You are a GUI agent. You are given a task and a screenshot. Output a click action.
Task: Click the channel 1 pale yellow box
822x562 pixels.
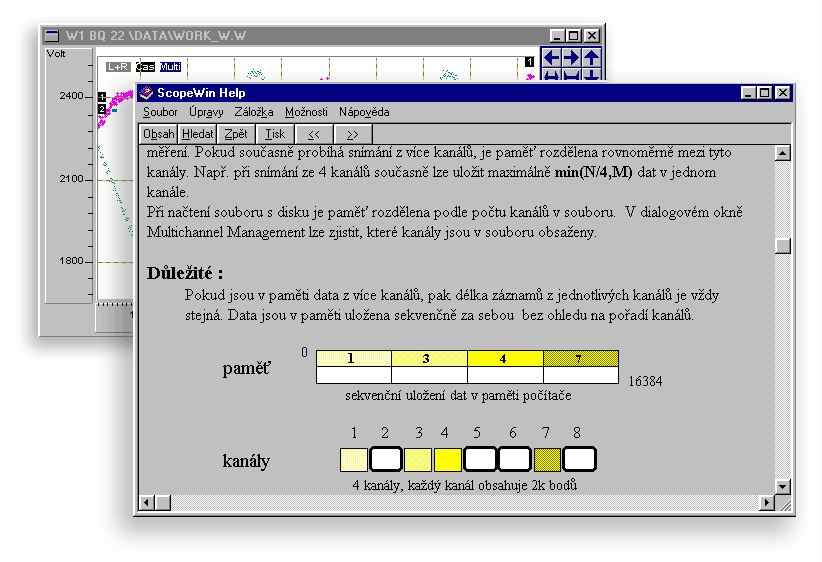tap(354, 460)
